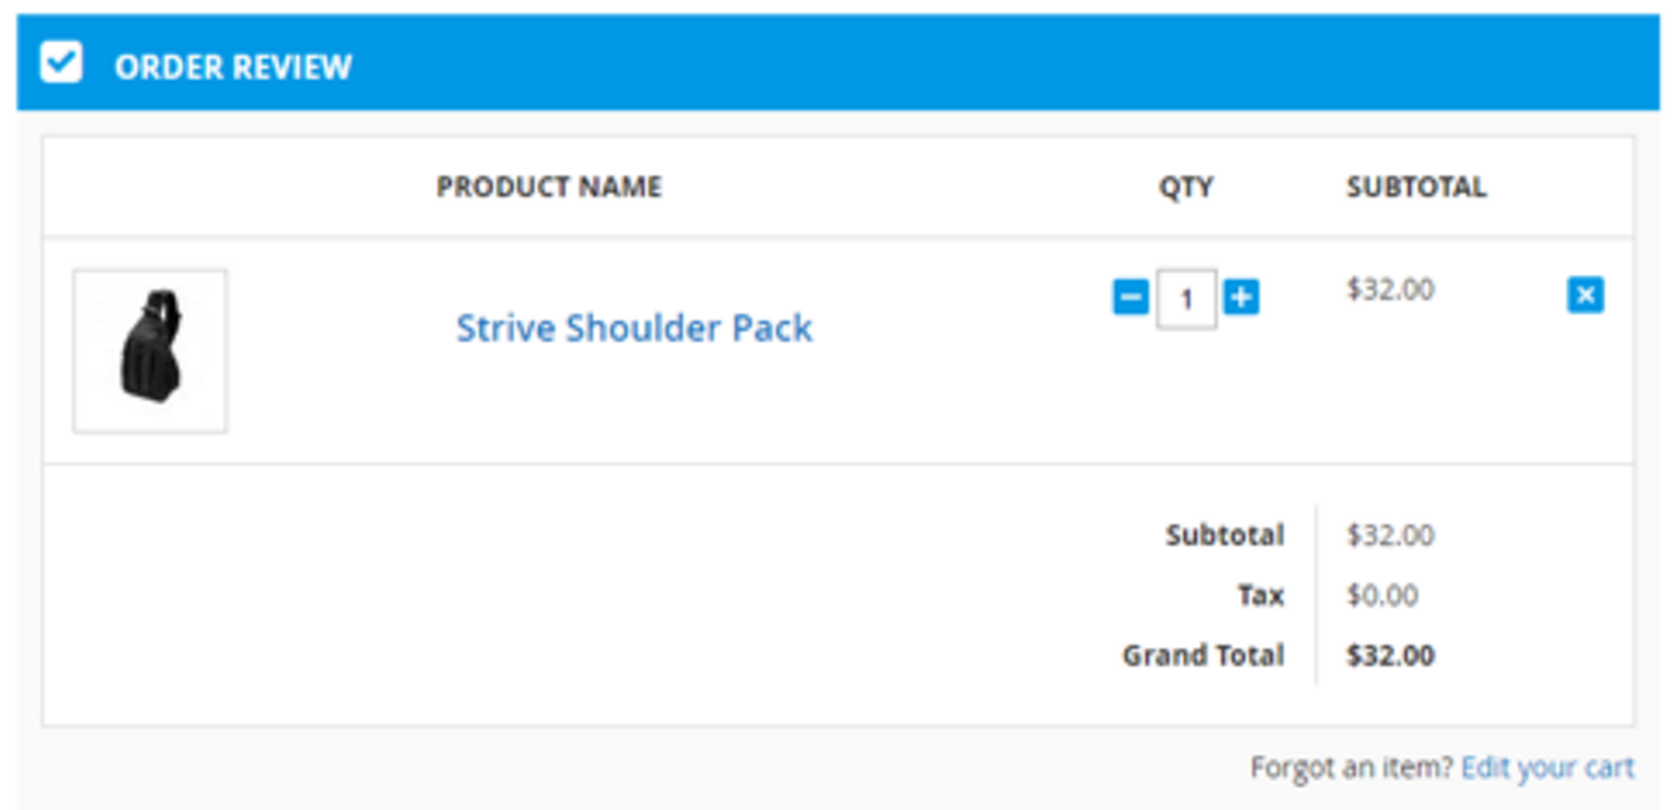Click the Order Review checkmark icon
The height and width of the screenshot is (810, 1676).
click(61, 63)
